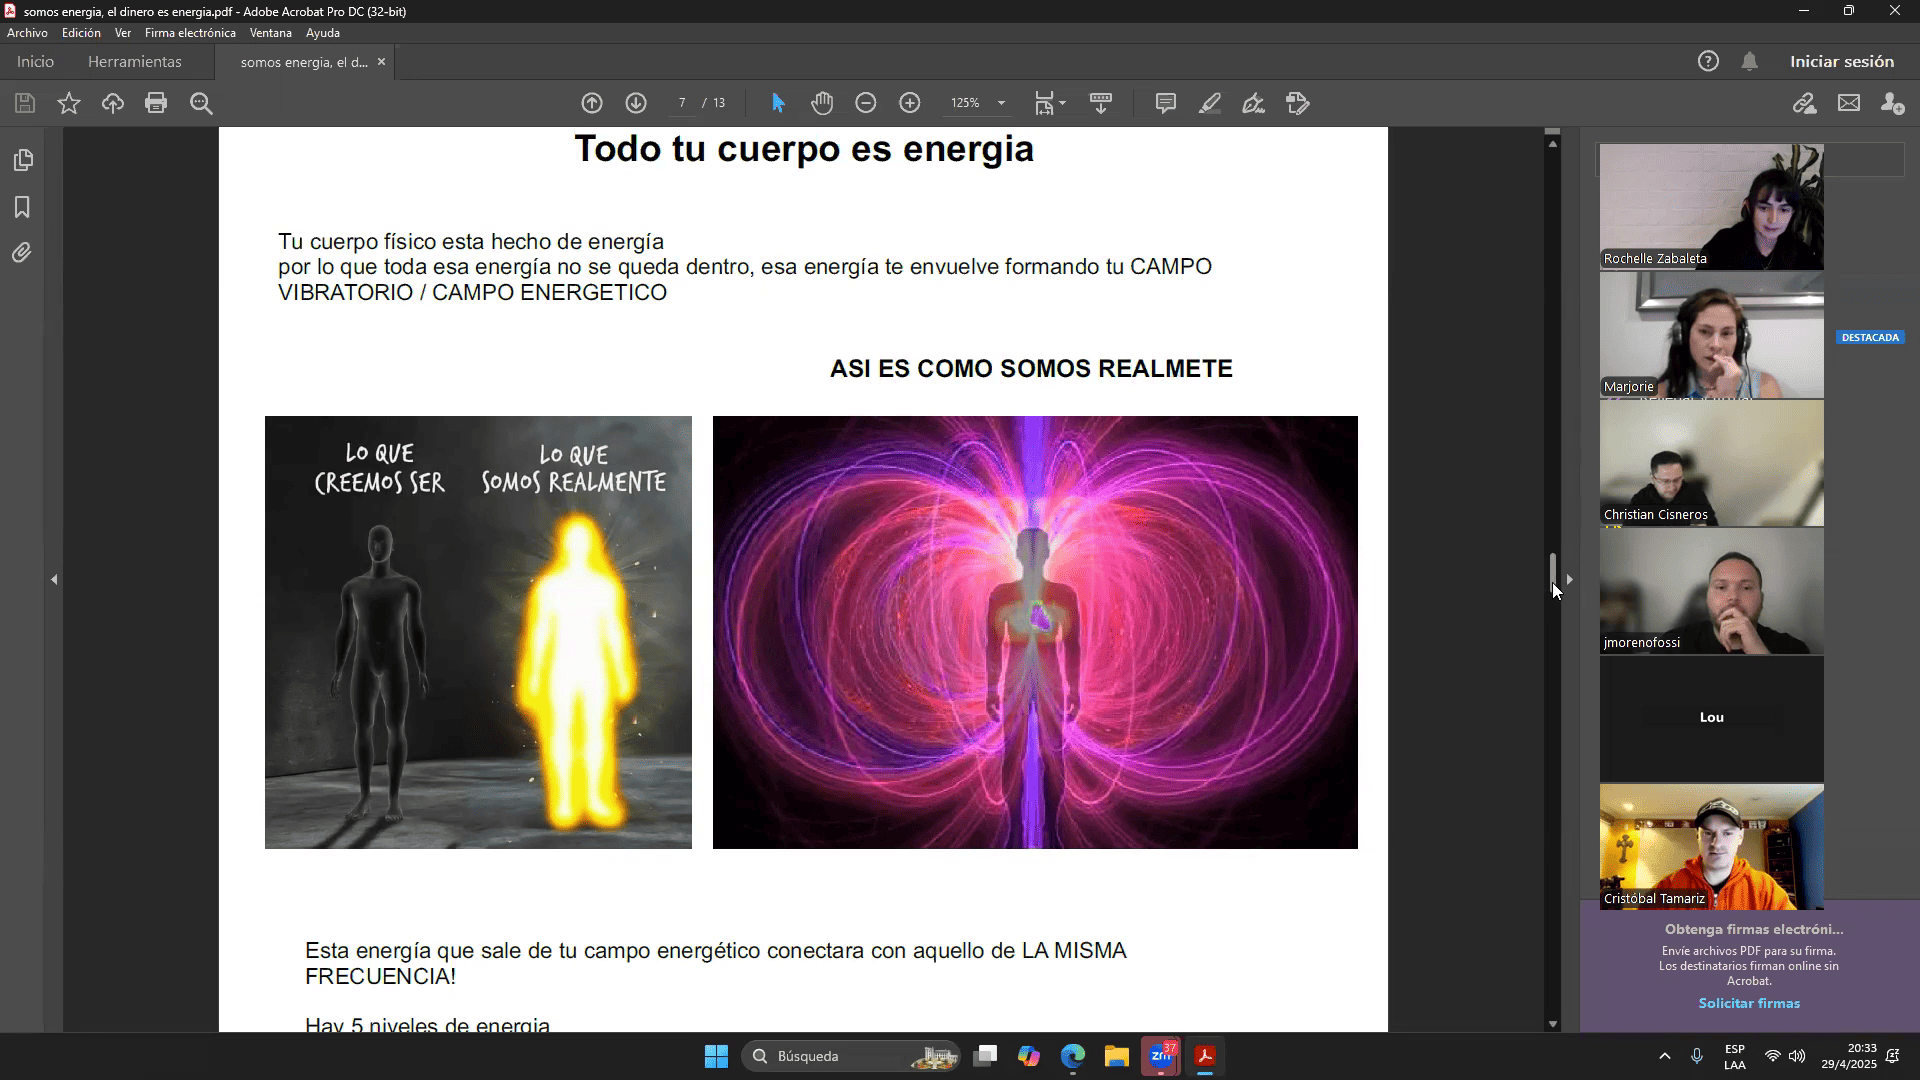Expand the fit page options dropdown
Viewport: 1920px width, 1080px height.
tap(1062, 103)
